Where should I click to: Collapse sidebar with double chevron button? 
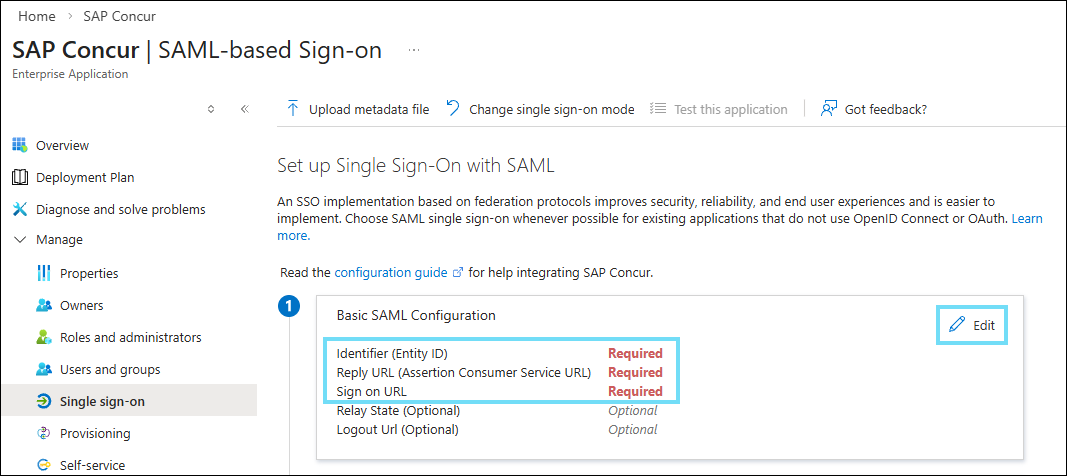(x=244, y=109)
